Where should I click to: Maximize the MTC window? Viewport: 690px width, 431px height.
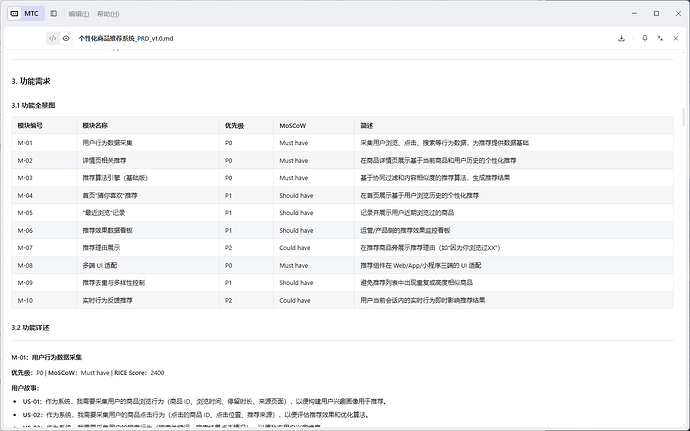pyautogui.click(x=657, y=14)
